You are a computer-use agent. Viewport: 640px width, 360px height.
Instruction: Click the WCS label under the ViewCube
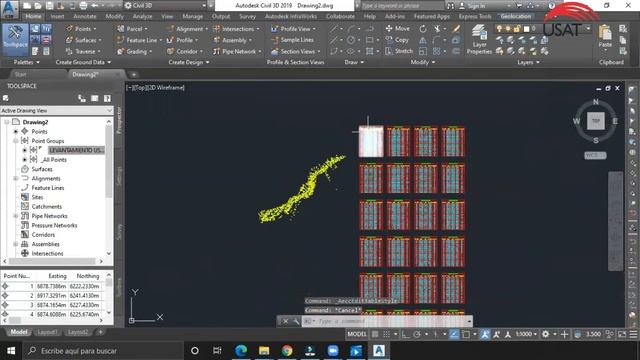click(x=595, y=156)
